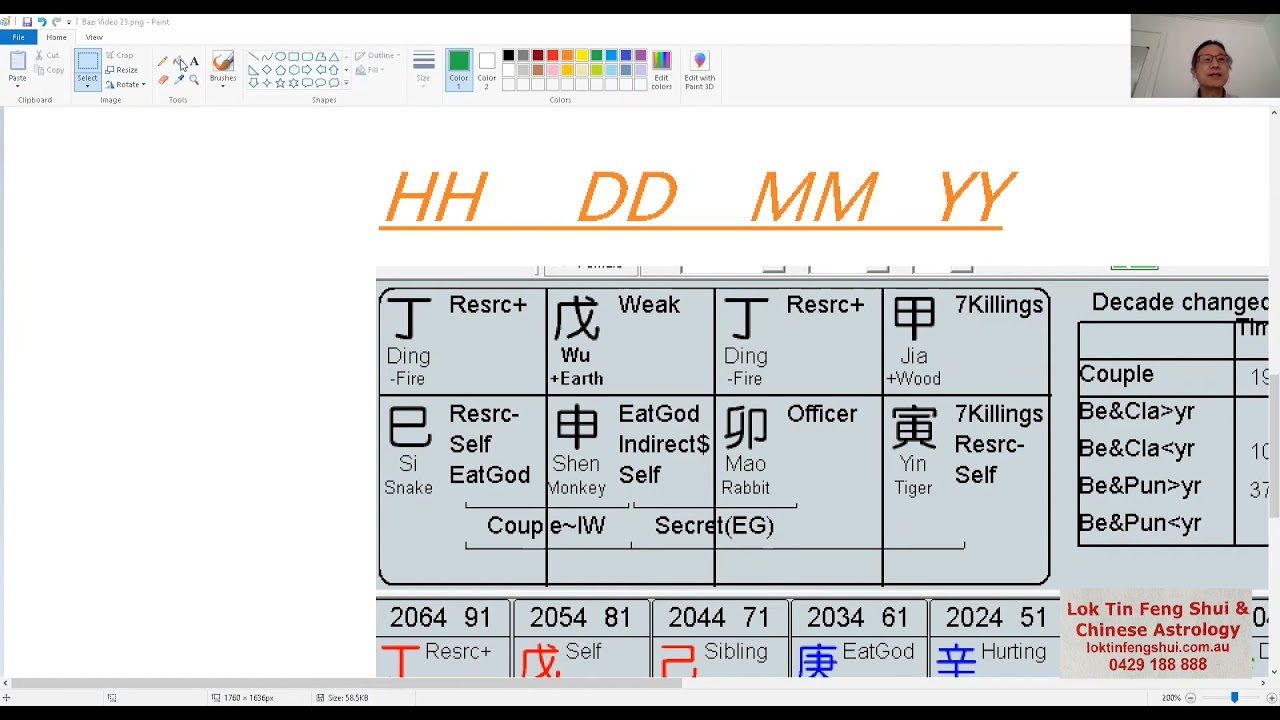
Task: Pick the purple color swatch
Action: (641, 56)
